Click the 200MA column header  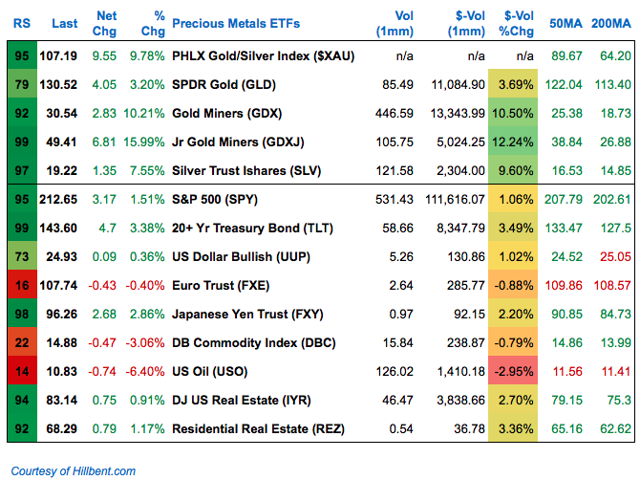tap(611, 23)
